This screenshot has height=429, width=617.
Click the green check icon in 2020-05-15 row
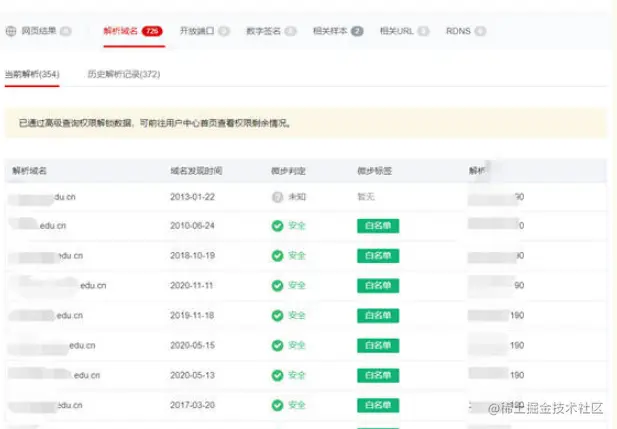pos(277,346)
